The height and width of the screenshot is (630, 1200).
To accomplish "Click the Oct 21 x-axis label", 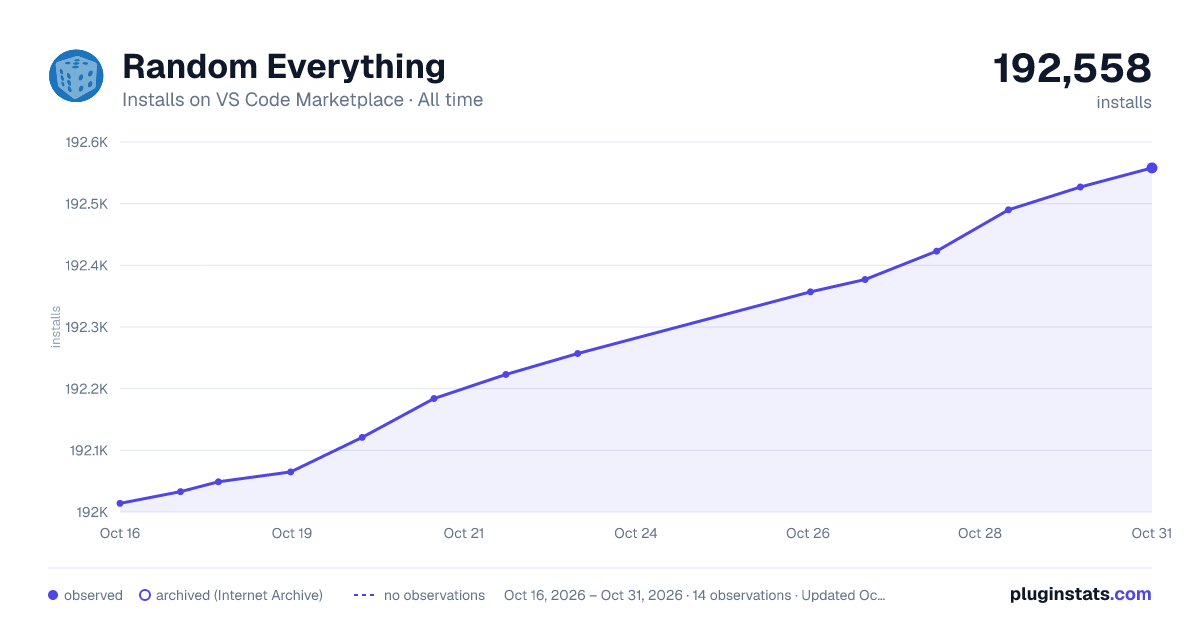I will 464,533.
